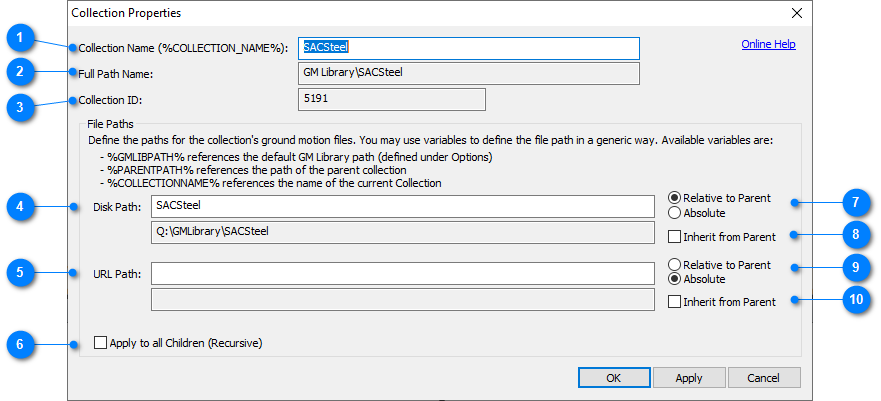Click numbered callout marker 9

point(856,267)
